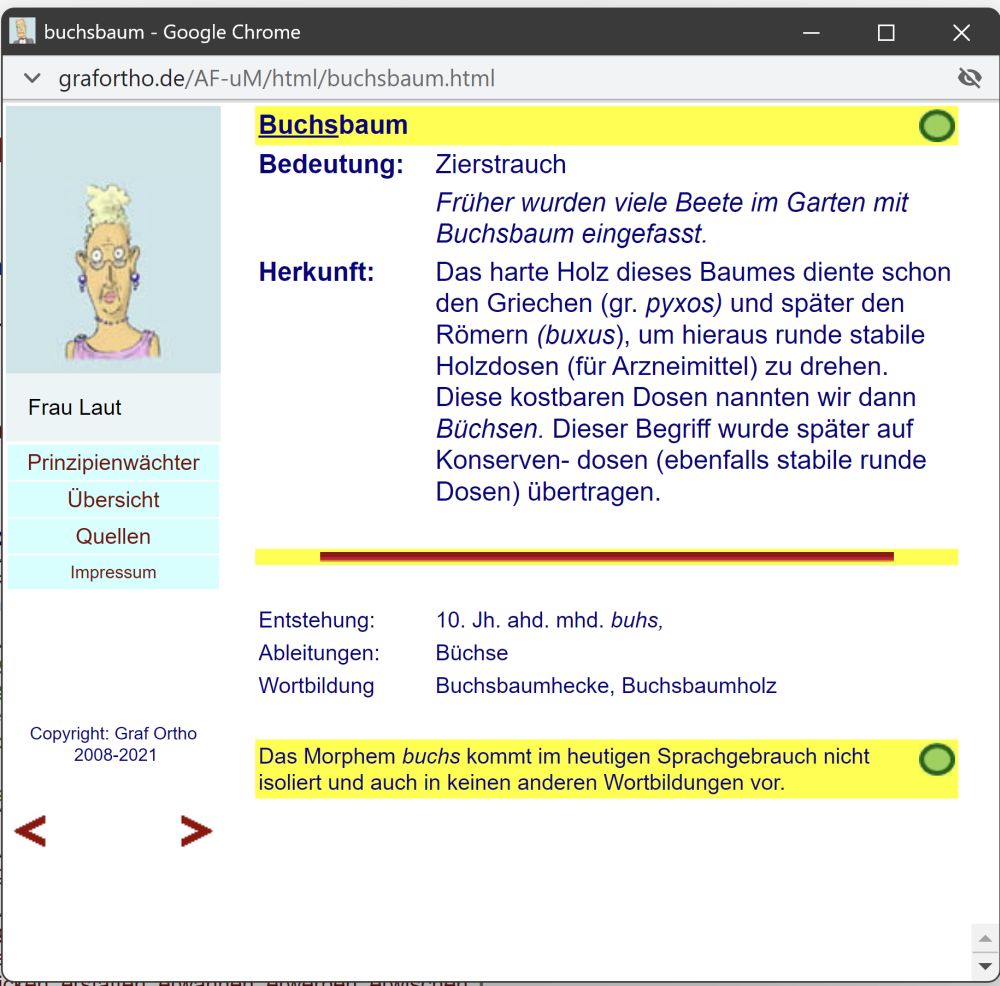Maximize the Chrome window
Screen dimensions: 1000x986
click(x=885, y=33)
